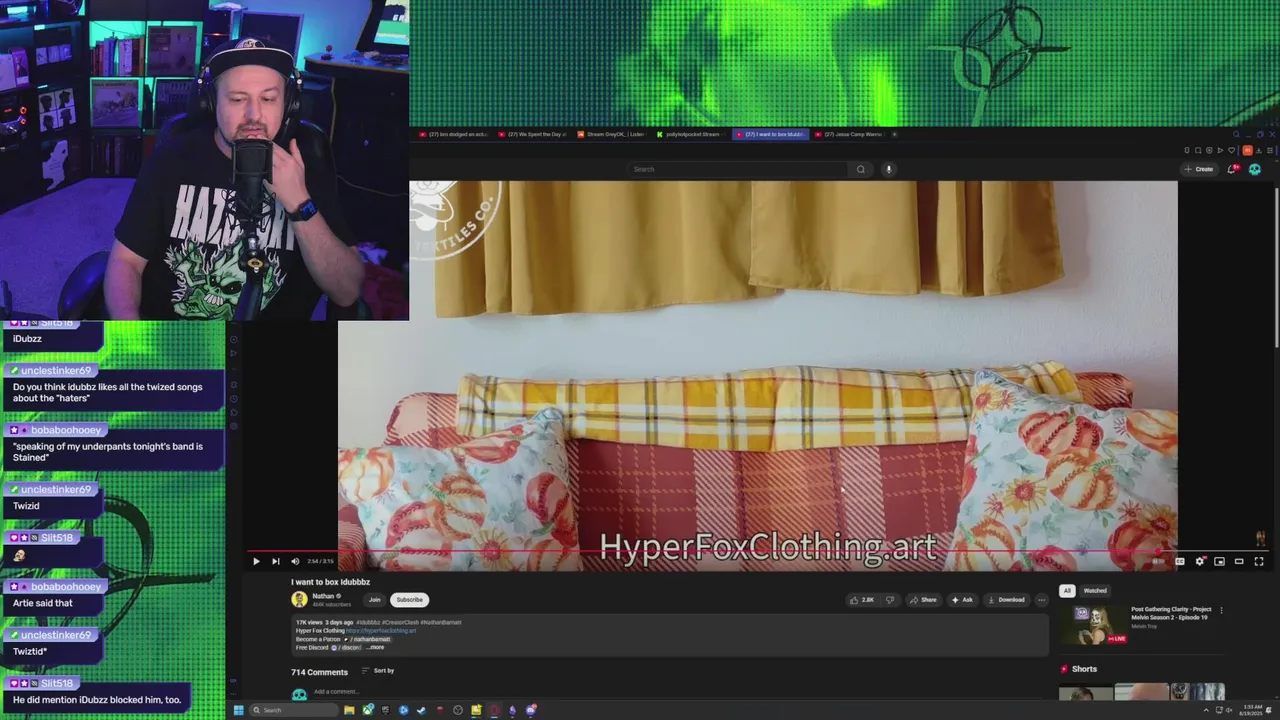Open browser tab search icon

(x=1236, y=134)
